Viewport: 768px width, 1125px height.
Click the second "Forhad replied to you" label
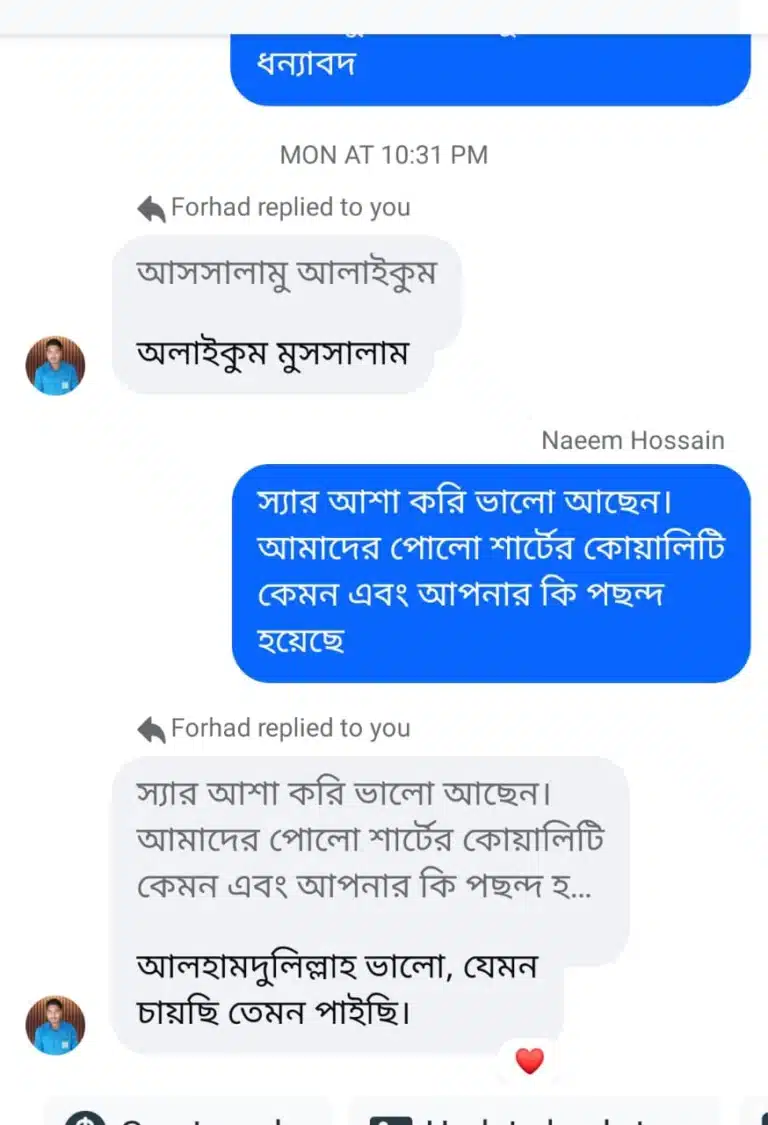290,729
